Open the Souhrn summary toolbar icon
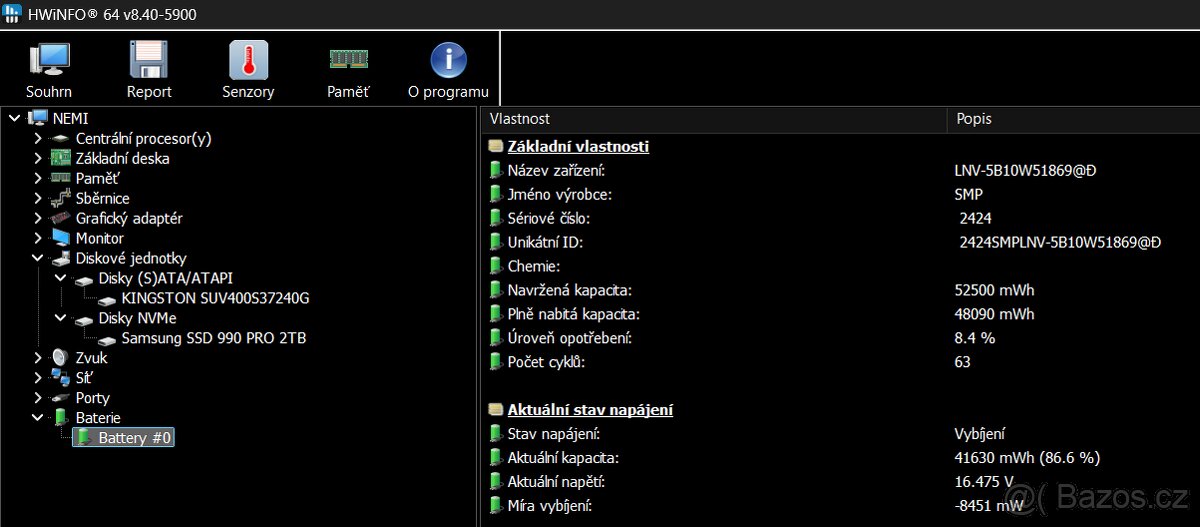Screen dimensions: 1200x527 [x=48, y=62]
